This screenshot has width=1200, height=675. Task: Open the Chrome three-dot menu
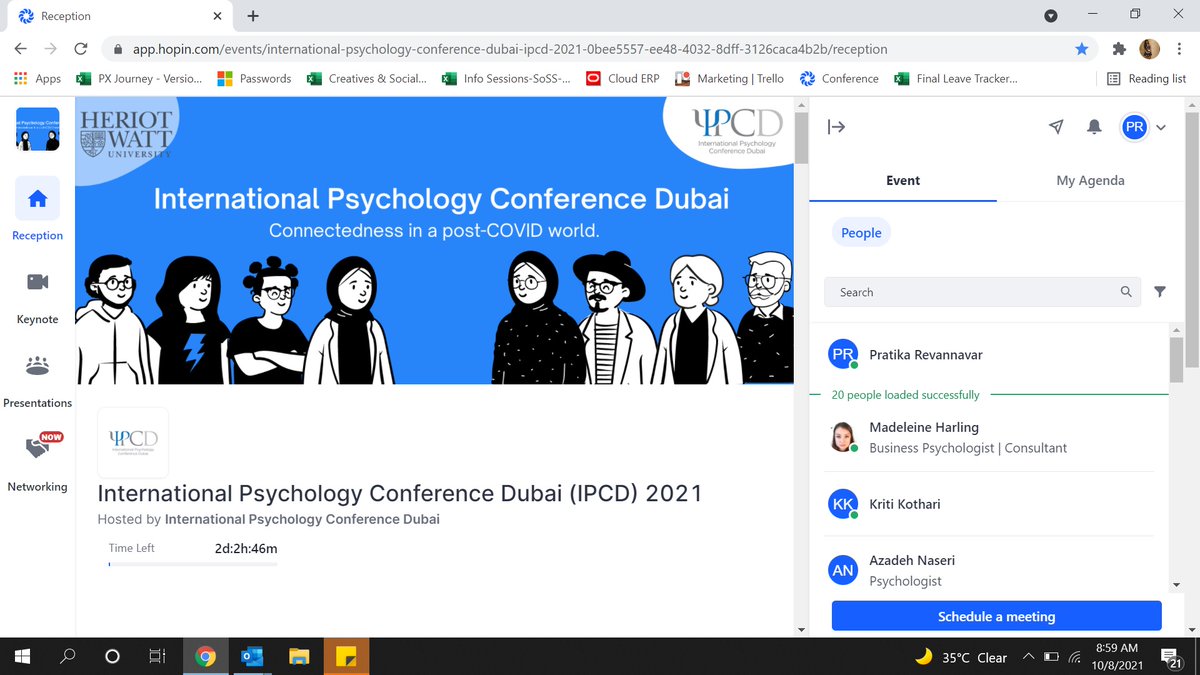click(1180, 48)
